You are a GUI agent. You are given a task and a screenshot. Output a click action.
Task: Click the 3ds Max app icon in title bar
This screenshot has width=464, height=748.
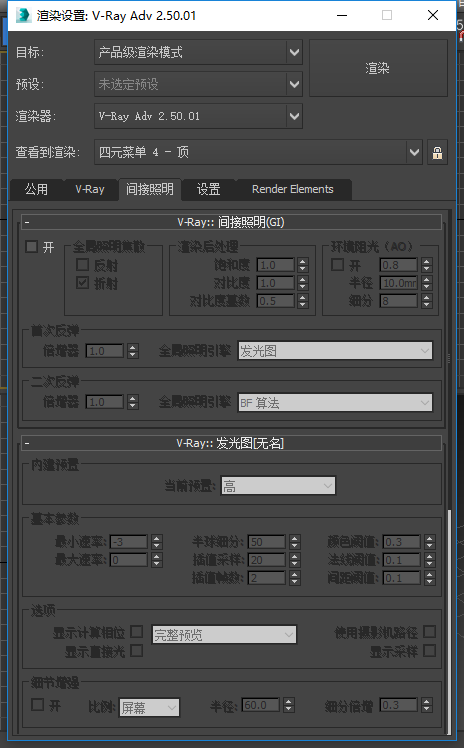click(x=23, y=15)
